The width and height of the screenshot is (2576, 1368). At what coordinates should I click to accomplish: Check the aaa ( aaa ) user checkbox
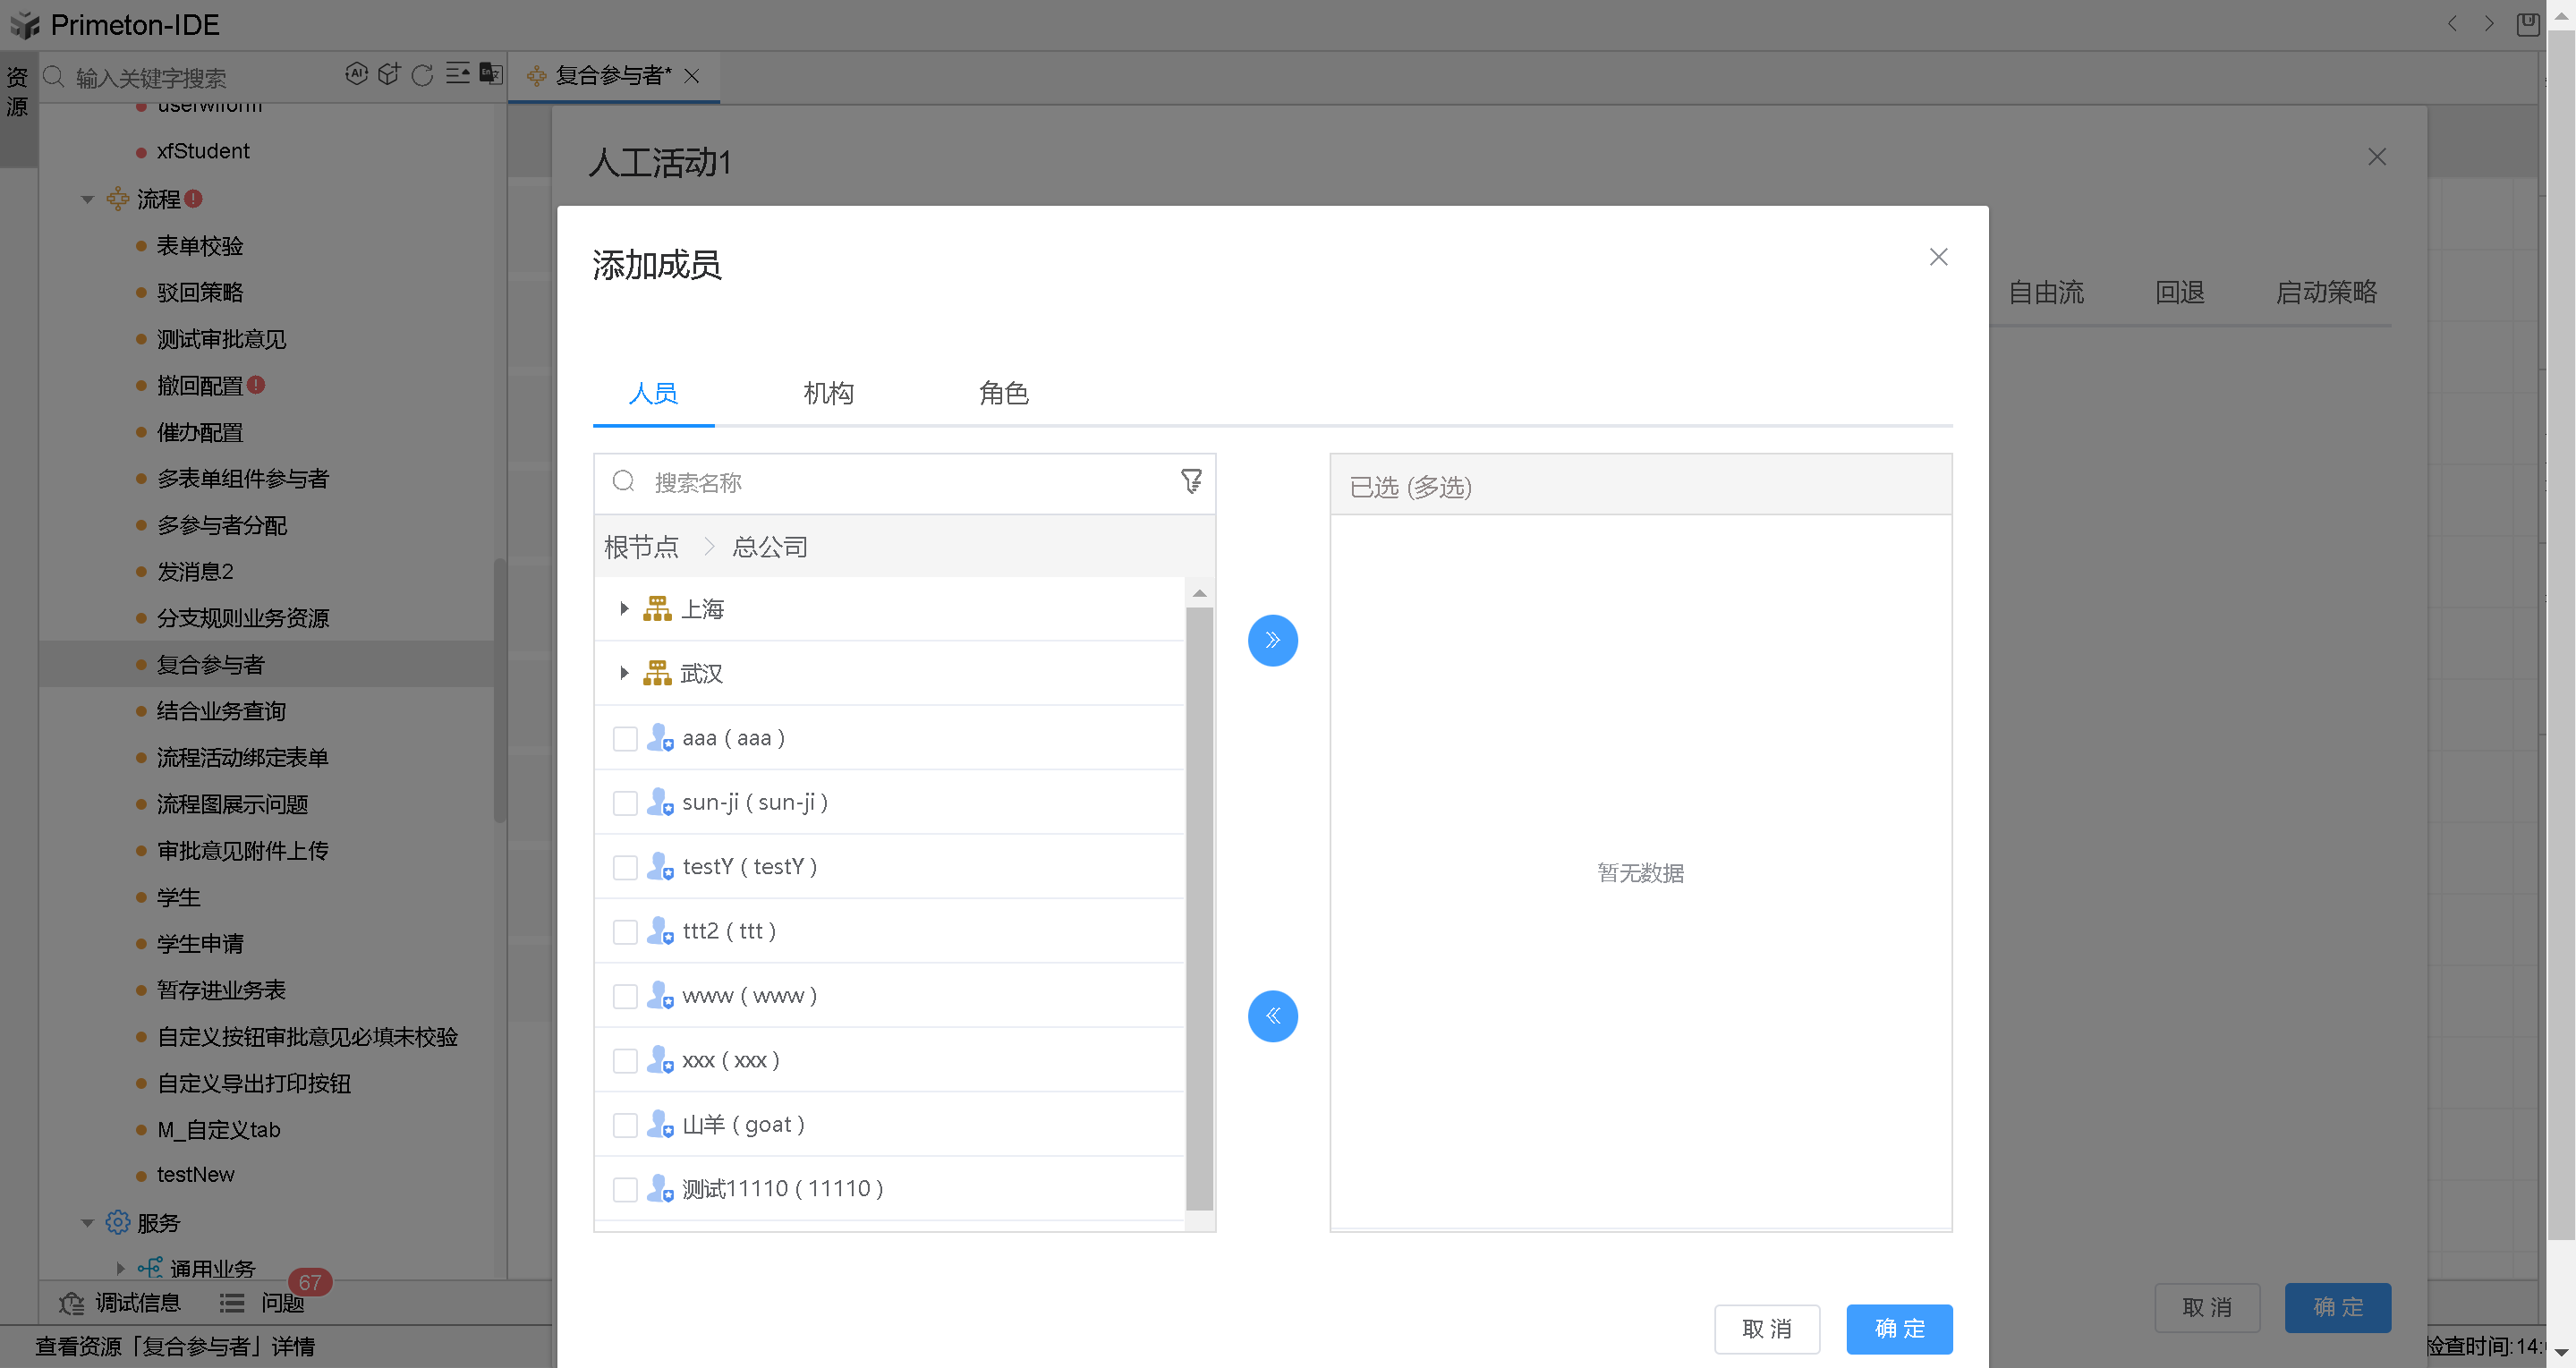(625, 738)
